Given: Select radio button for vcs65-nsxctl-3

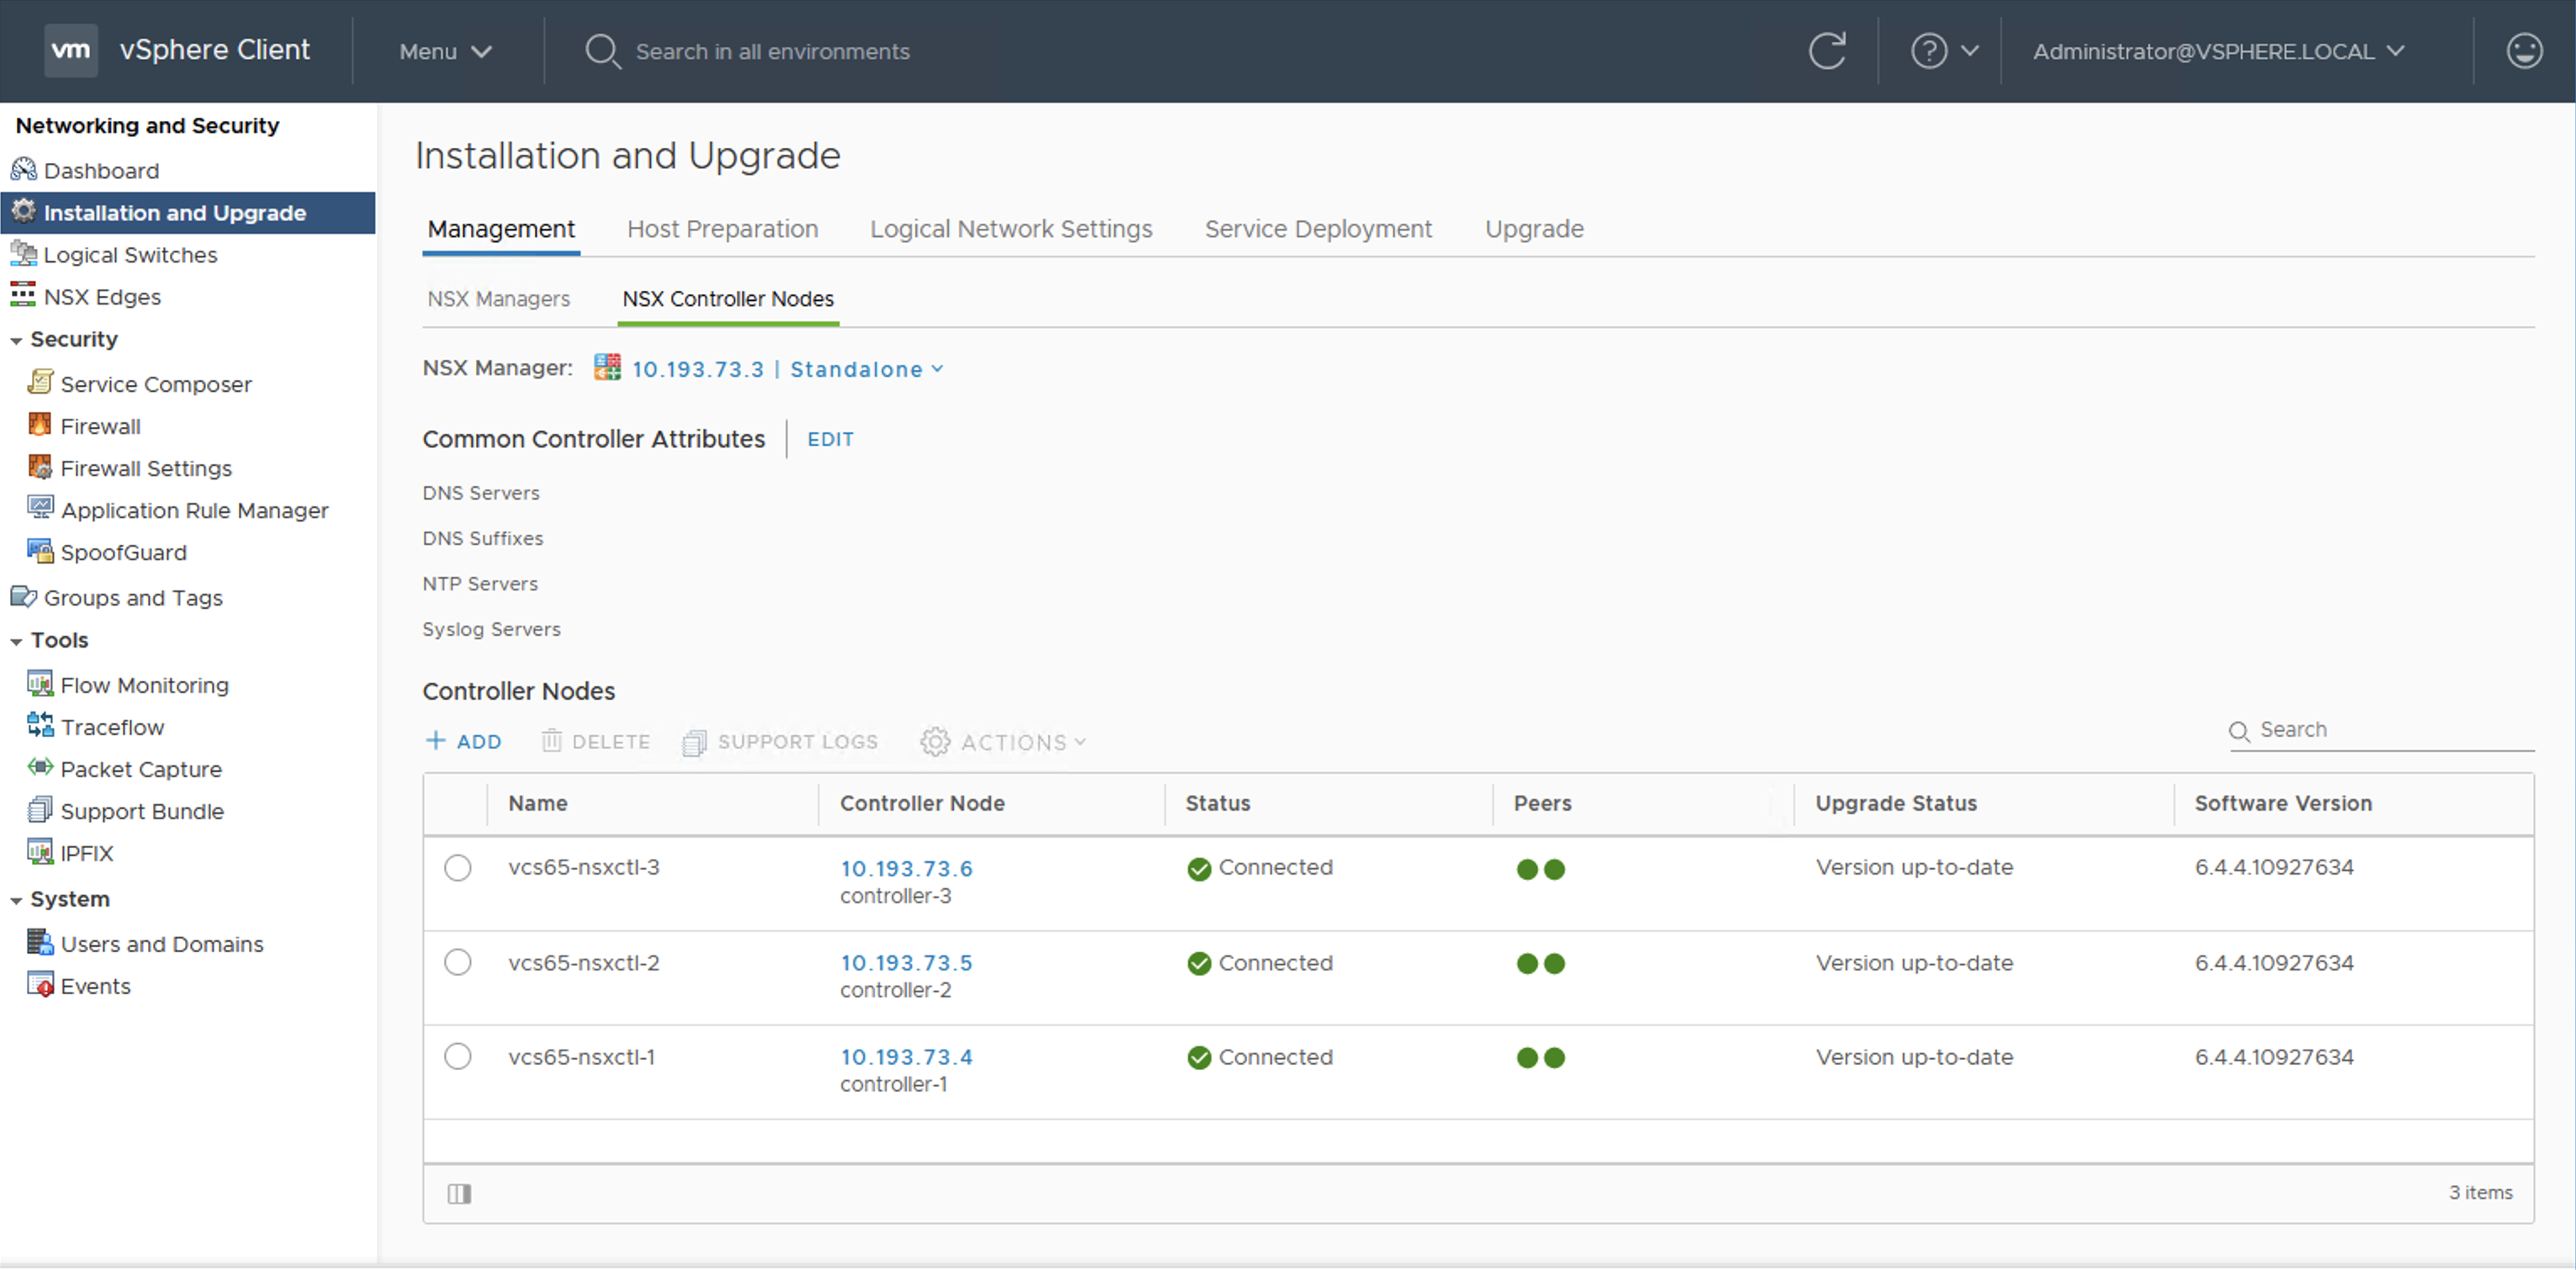Looking at the screenshot, I should tap(458, 868).
